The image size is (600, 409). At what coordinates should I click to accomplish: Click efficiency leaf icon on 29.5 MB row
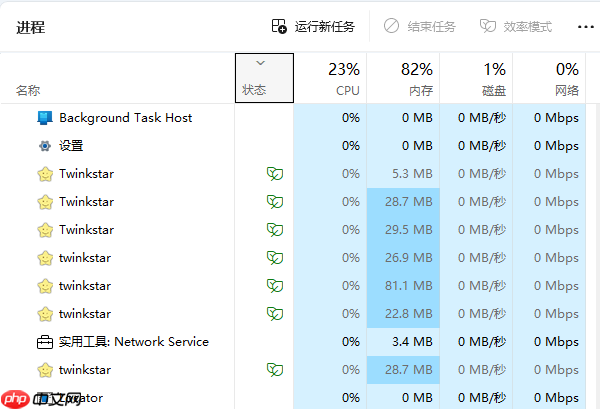(x=273, y=230)
